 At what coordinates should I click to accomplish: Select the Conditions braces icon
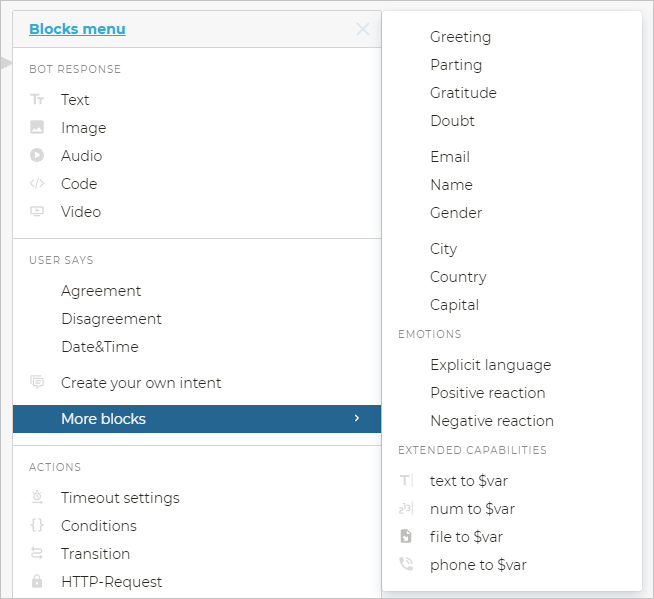tap(37, 526)
